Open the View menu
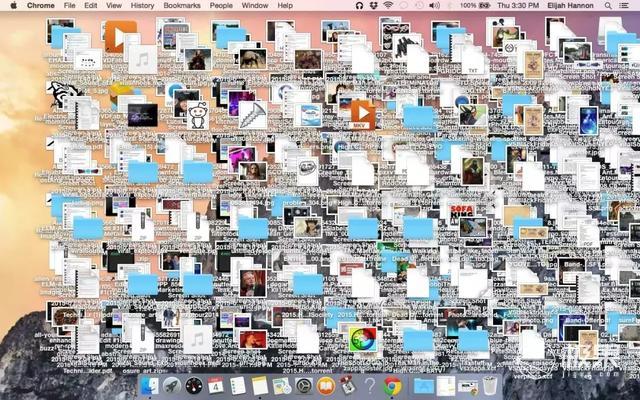The height and width of the screenshot is (400, 640). point(114,5)
